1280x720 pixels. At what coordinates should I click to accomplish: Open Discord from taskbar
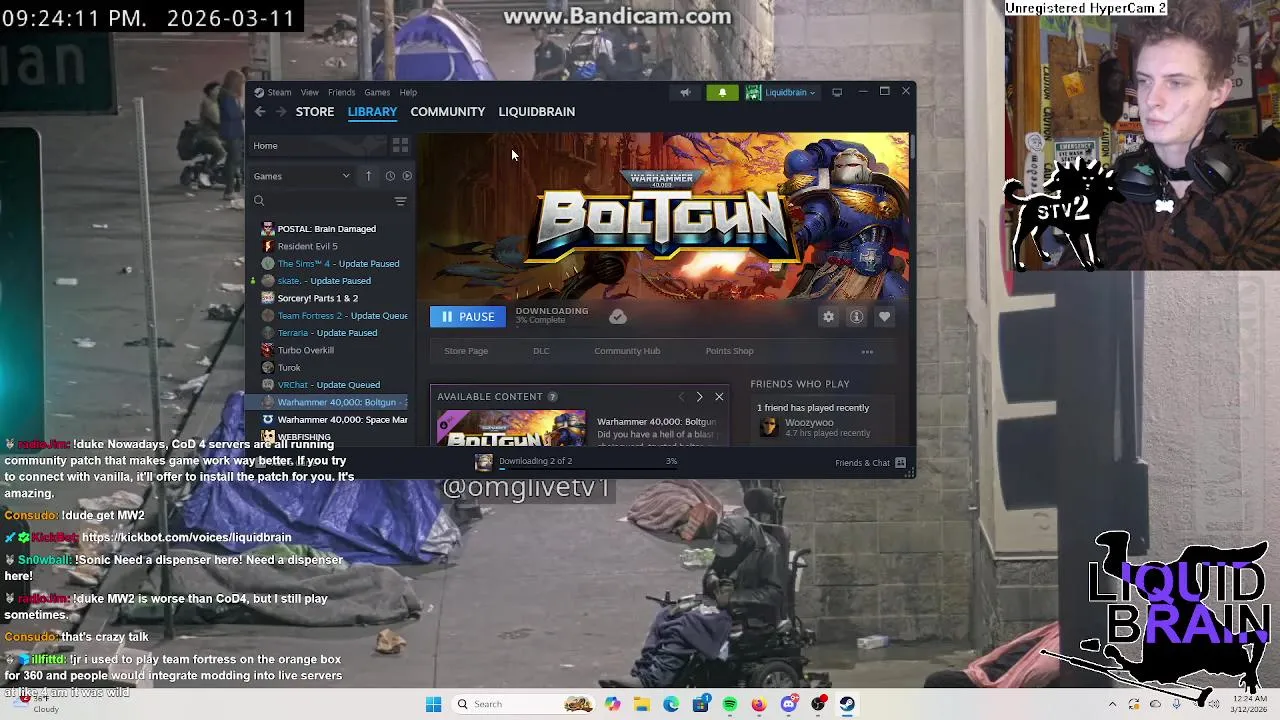point(788,704)
